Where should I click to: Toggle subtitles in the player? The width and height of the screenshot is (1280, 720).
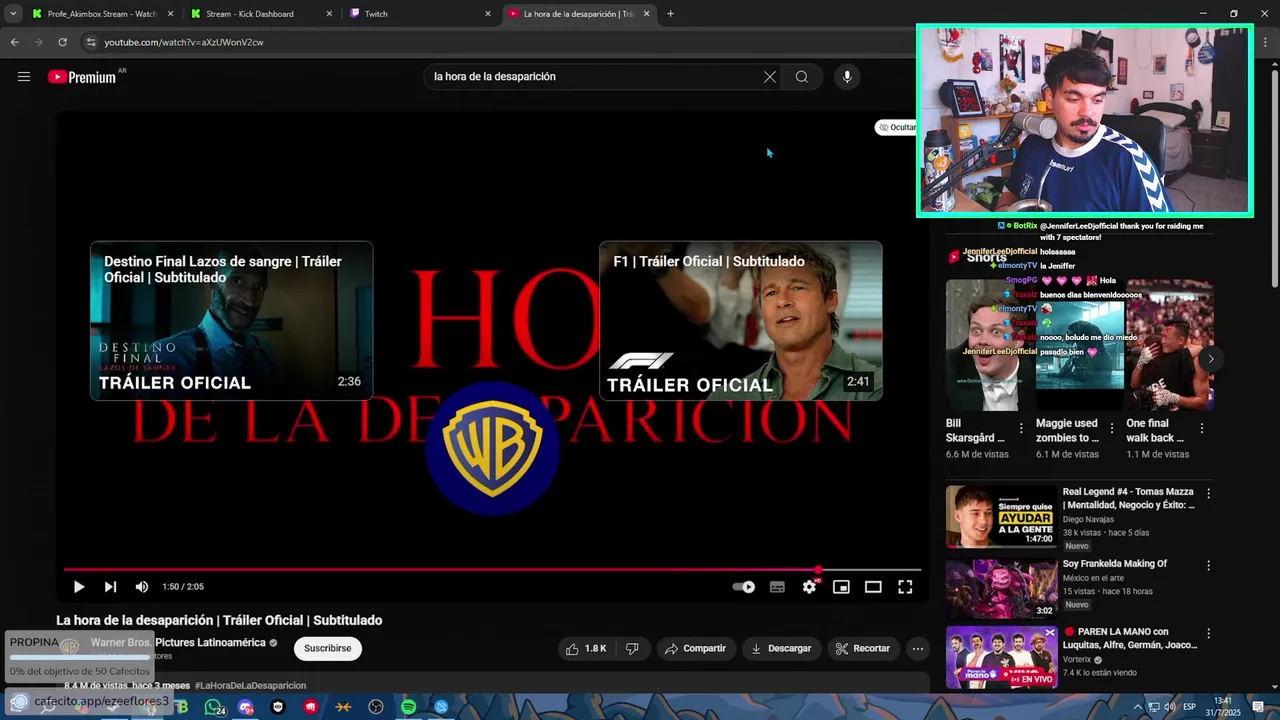point(777,587)
